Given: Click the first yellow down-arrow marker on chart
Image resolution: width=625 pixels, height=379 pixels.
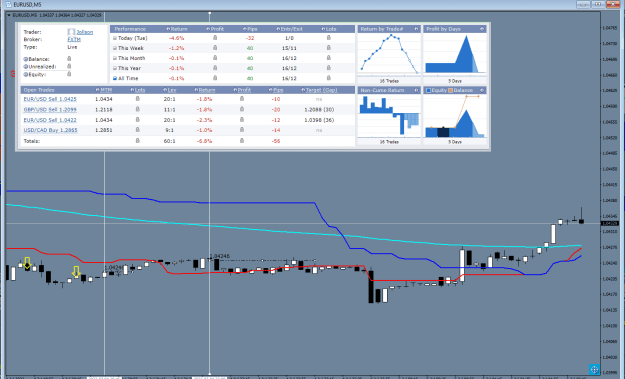Looking at the screenshot, I should [x=27, y=263].
